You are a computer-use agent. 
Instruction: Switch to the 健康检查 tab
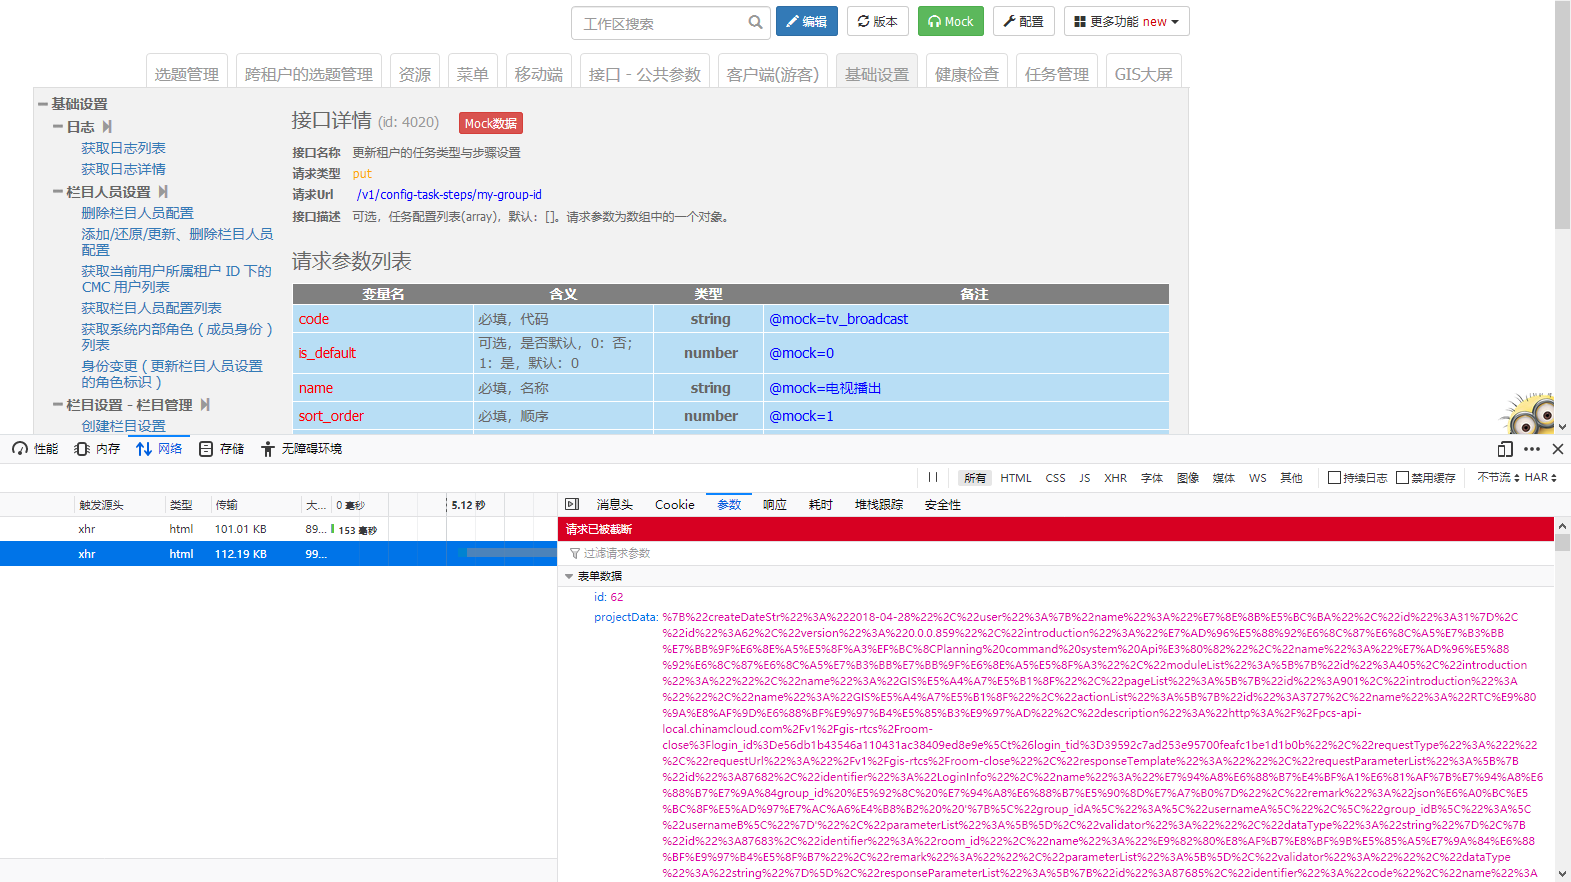click(x=967, y=71)
